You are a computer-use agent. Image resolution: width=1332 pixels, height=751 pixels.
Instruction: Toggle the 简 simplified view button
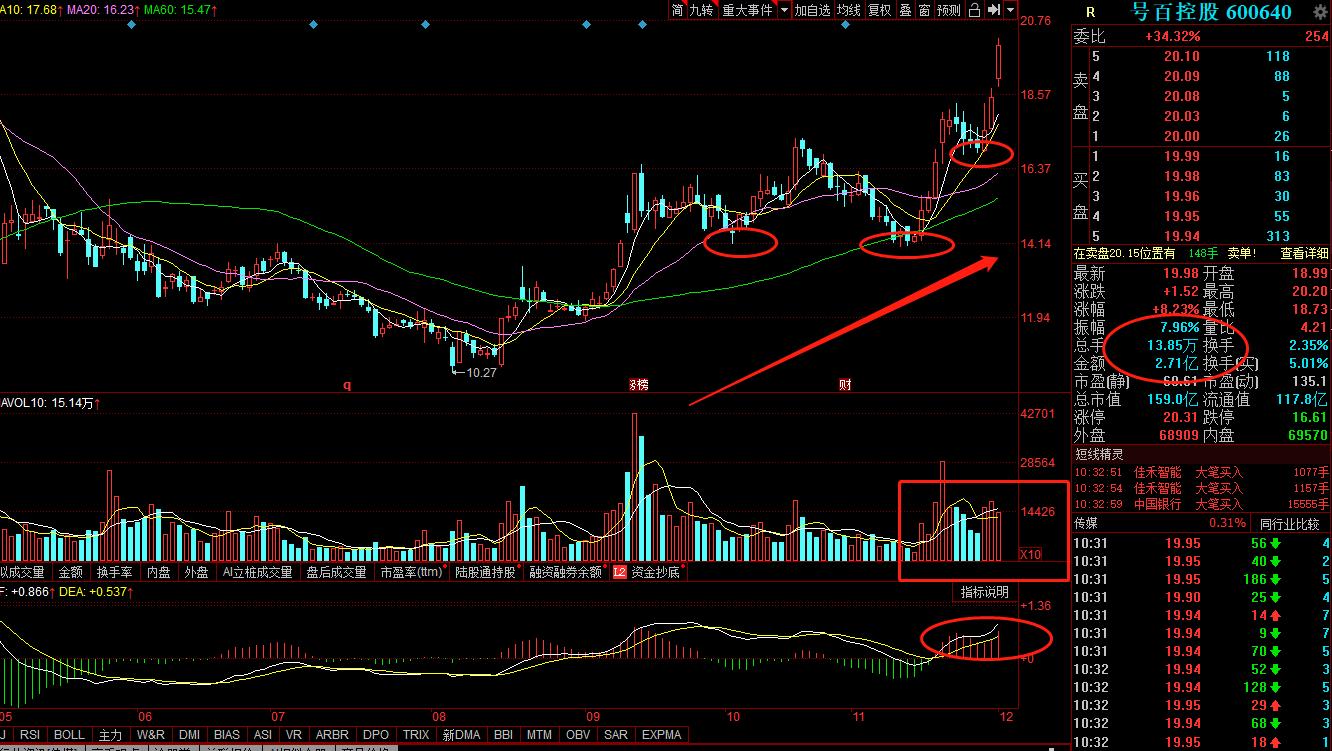pos(678,10)
